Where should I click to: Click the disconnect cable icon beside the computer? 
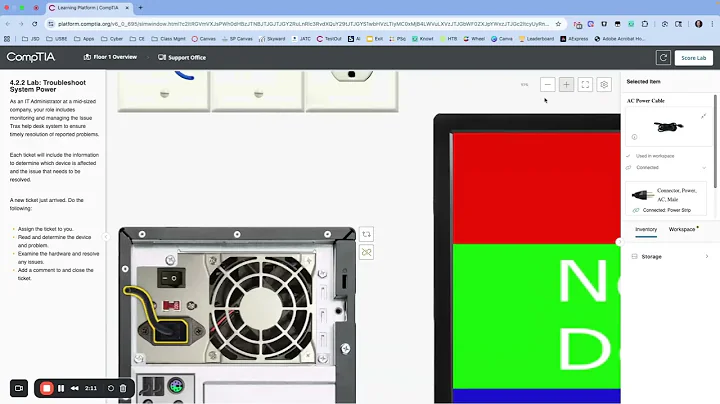[366, 252]
